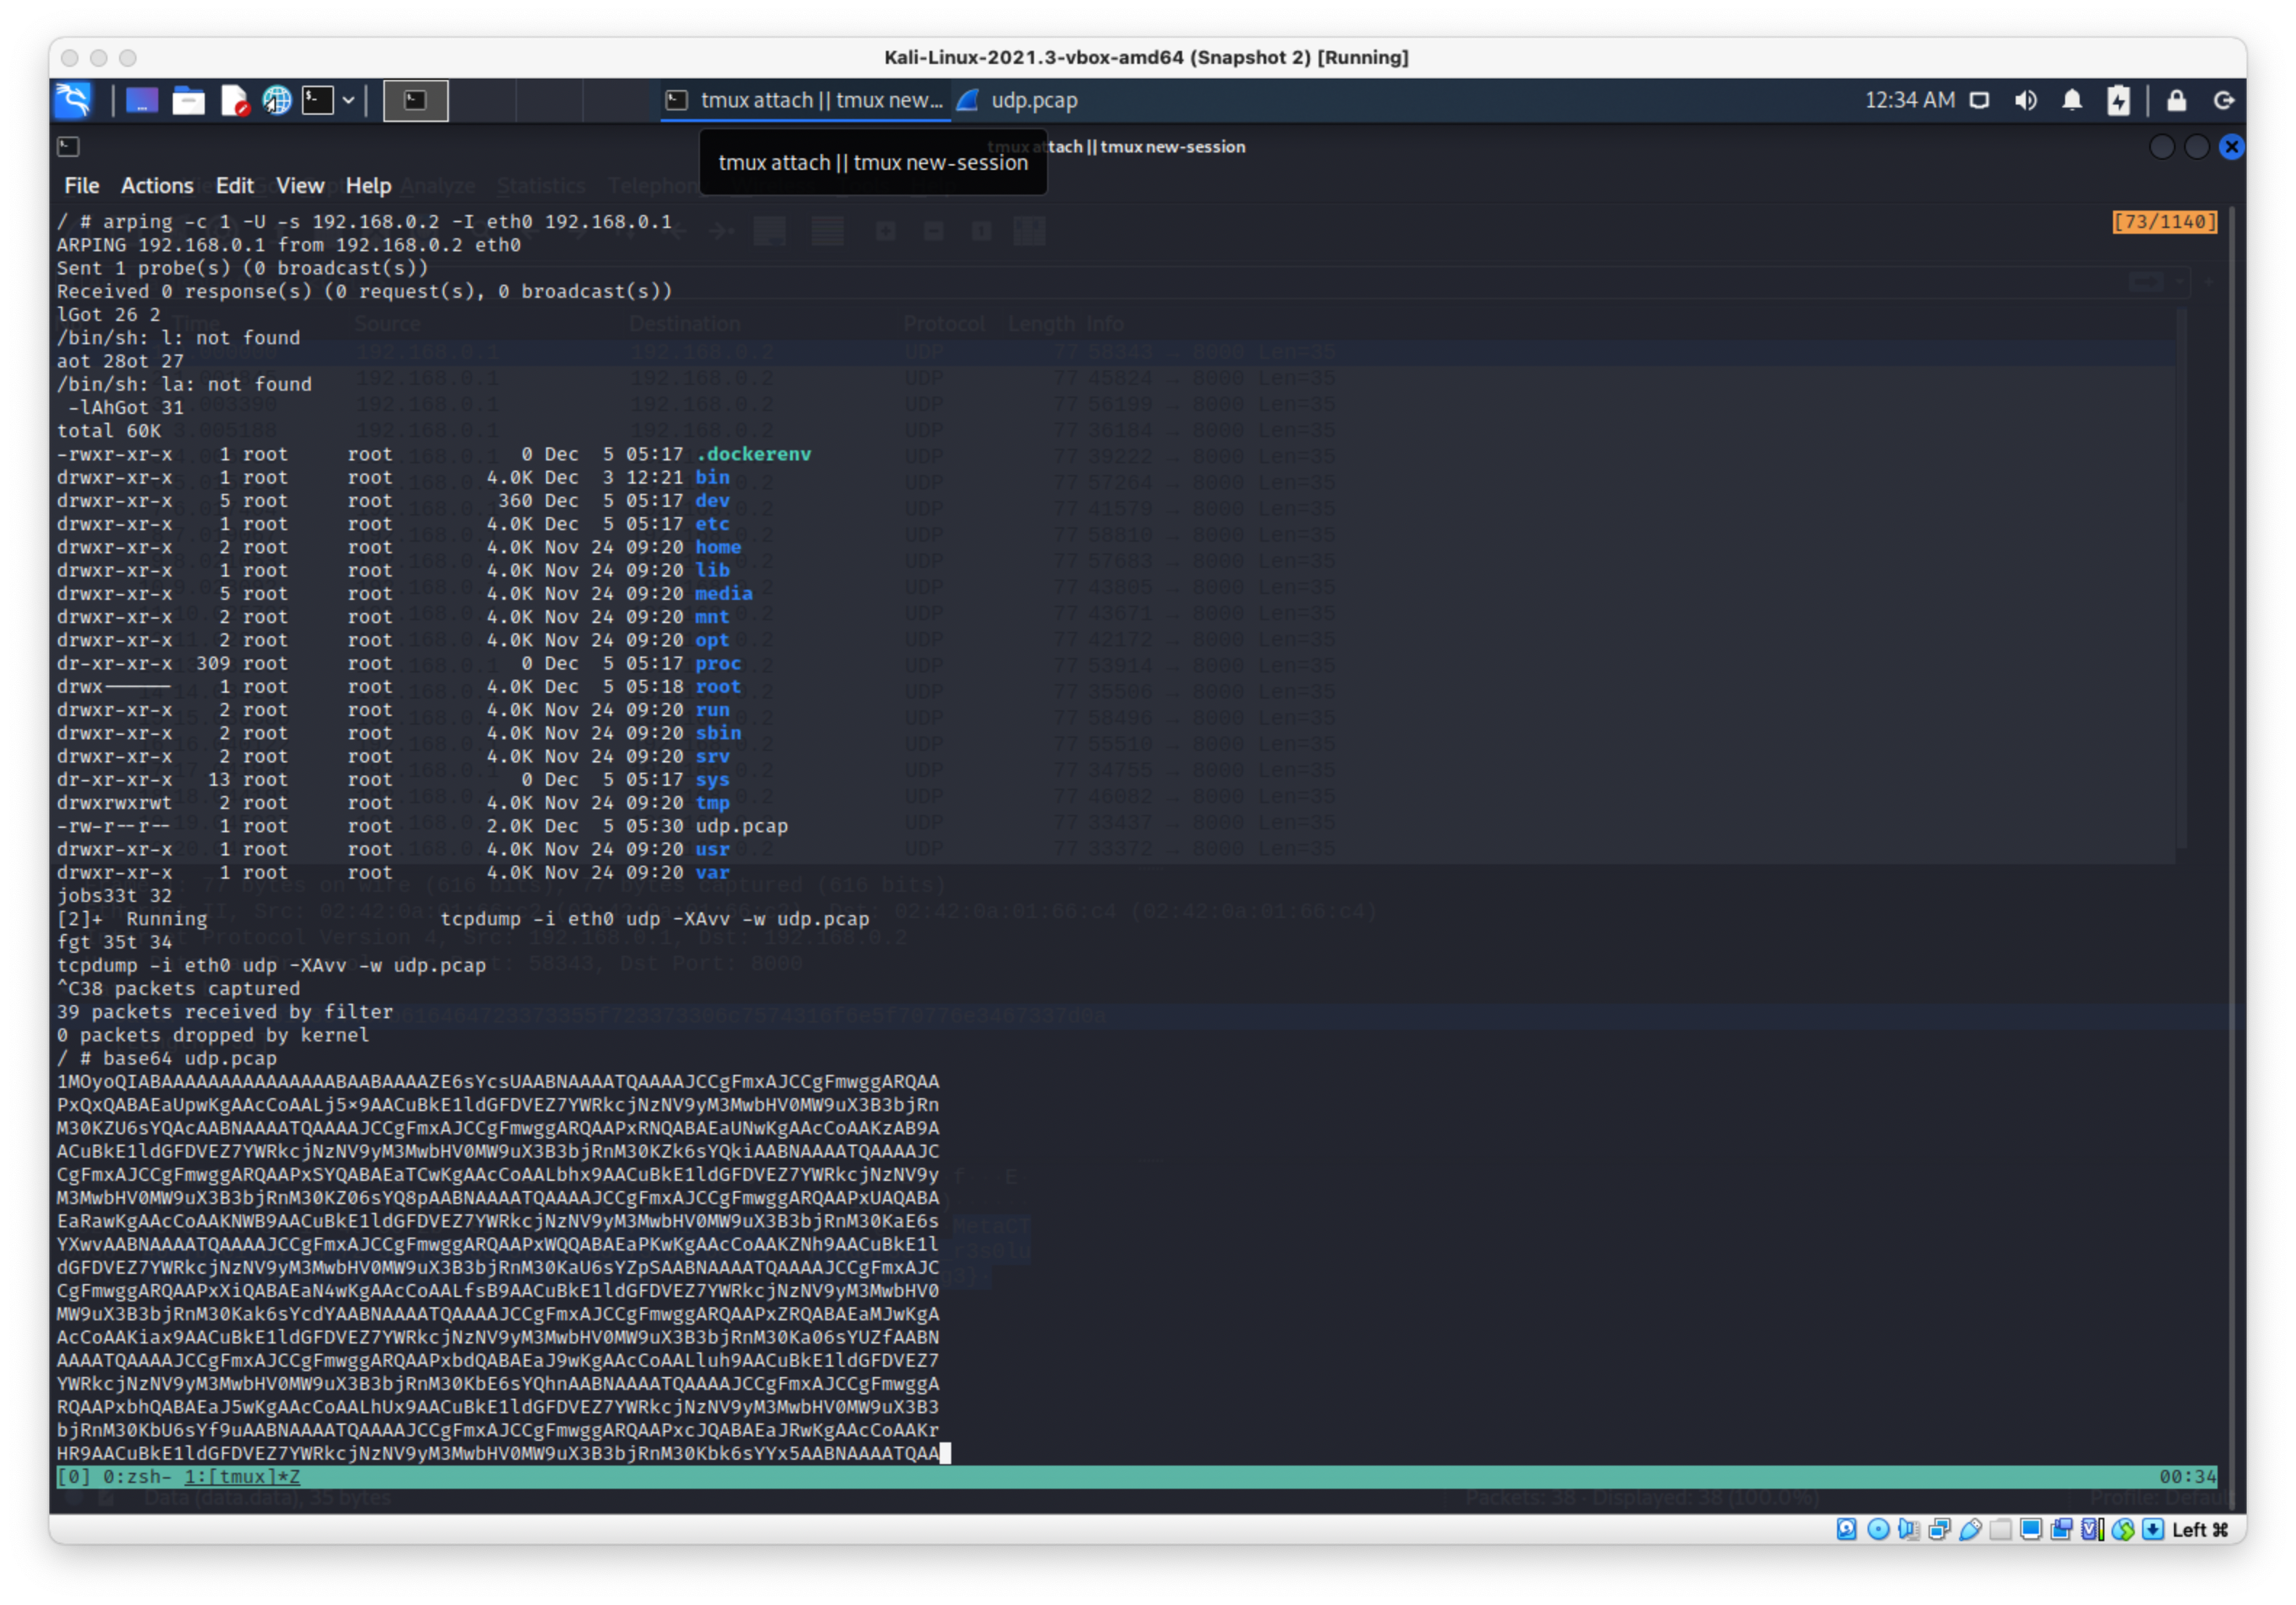
Task: Click the terminal cursor block at output end
Action: tap(945, 1453)
